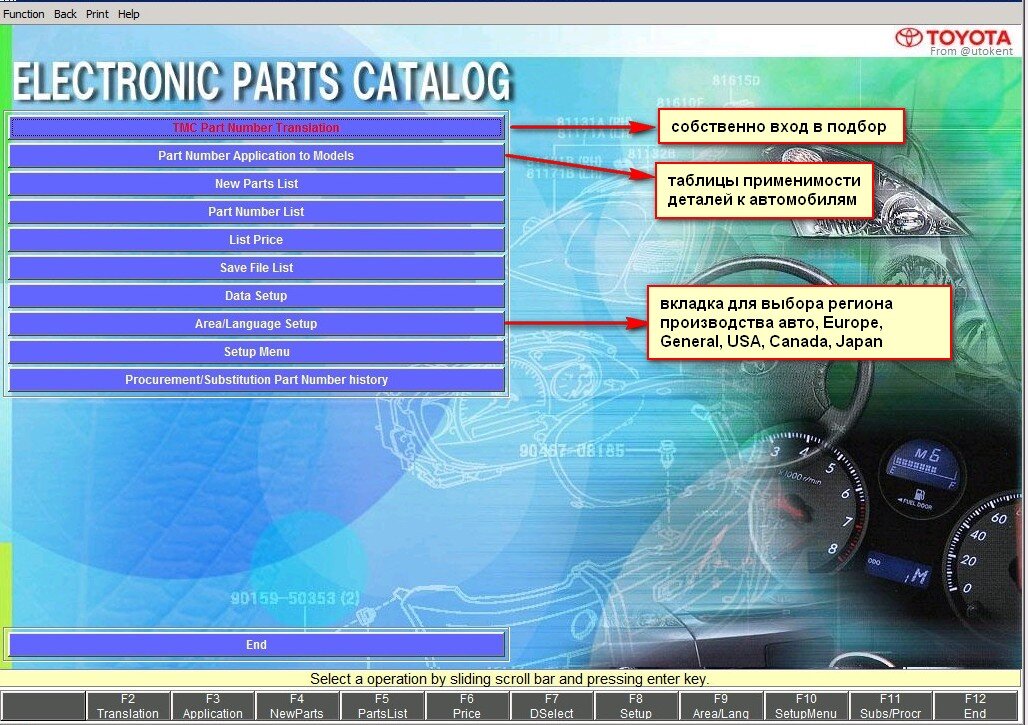Click the 'Select a operation' status message

[x=509, y=679]
